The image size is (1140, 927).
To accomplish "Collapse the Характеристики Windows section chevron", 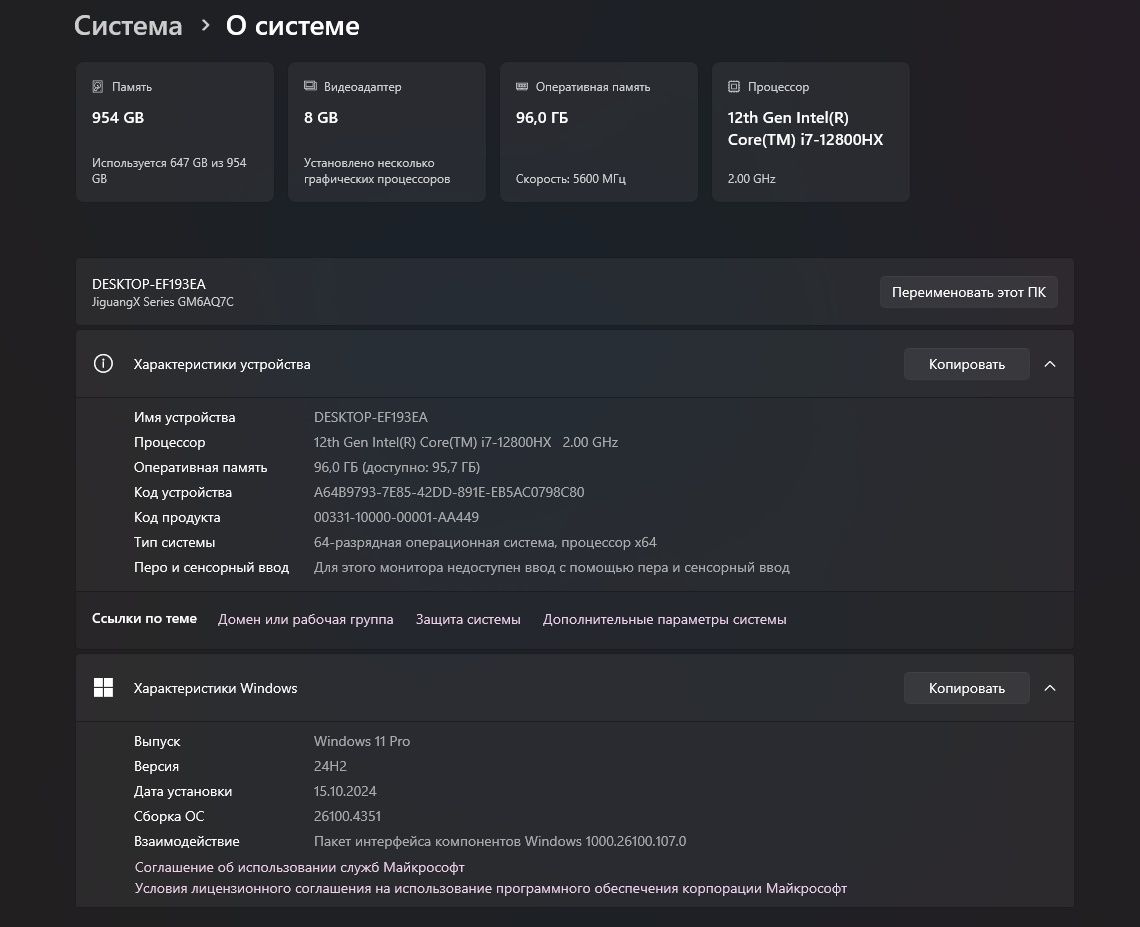I will [1050, 688].
